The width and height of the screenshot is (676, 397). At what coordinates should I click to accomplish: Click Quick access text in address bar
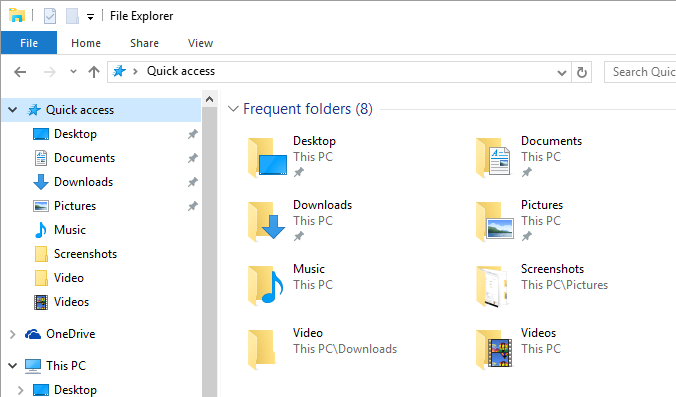coord(181,71)
